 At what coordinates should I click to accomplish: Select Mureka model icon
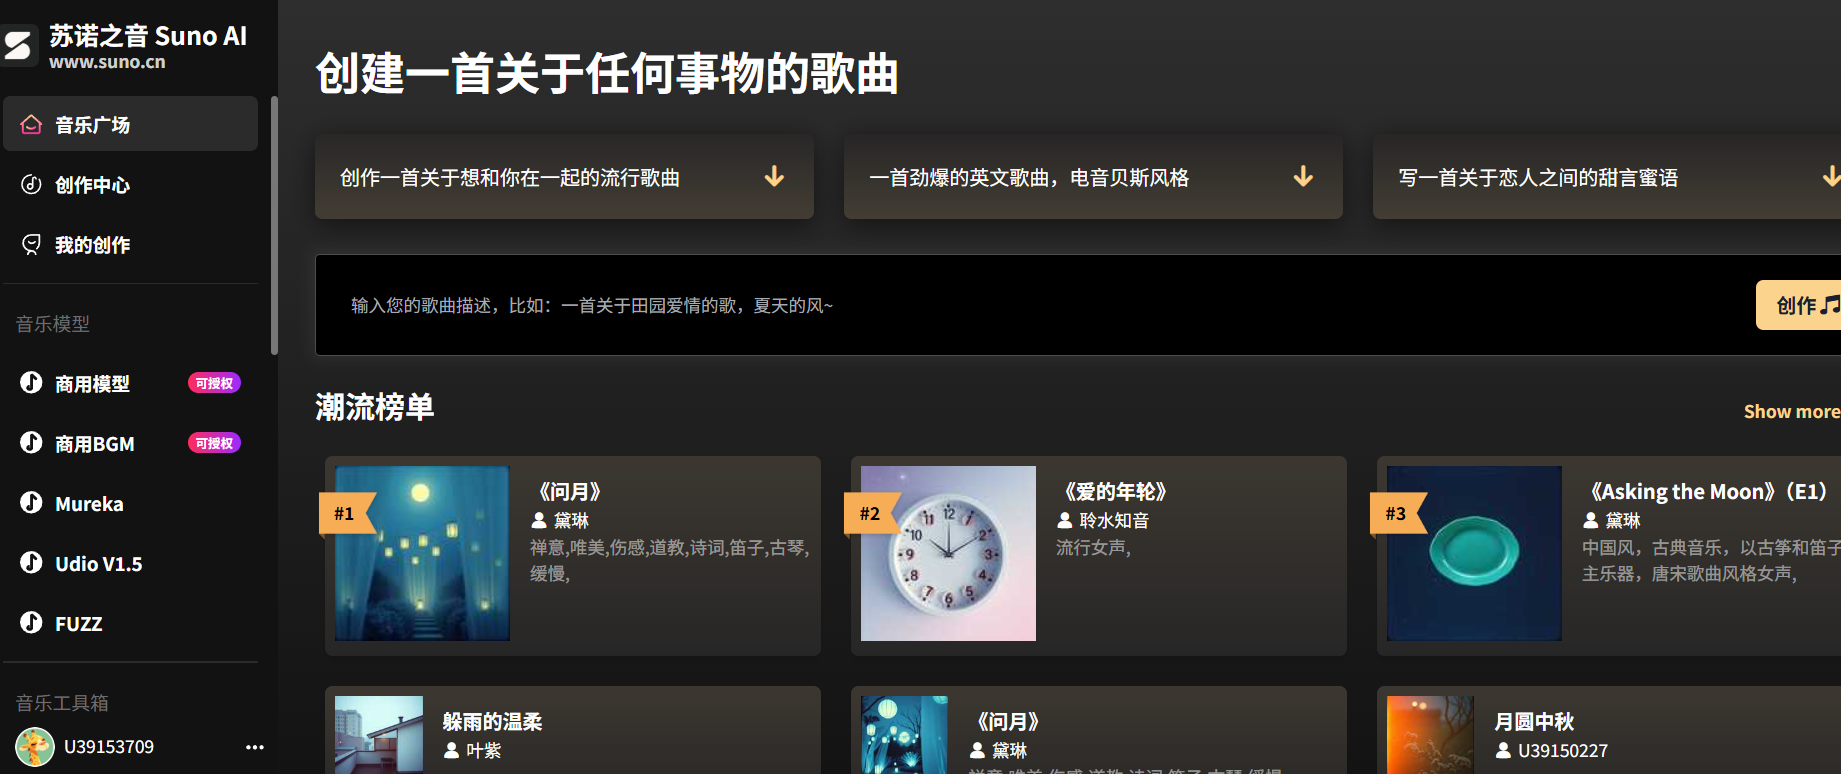coord(32,503)
